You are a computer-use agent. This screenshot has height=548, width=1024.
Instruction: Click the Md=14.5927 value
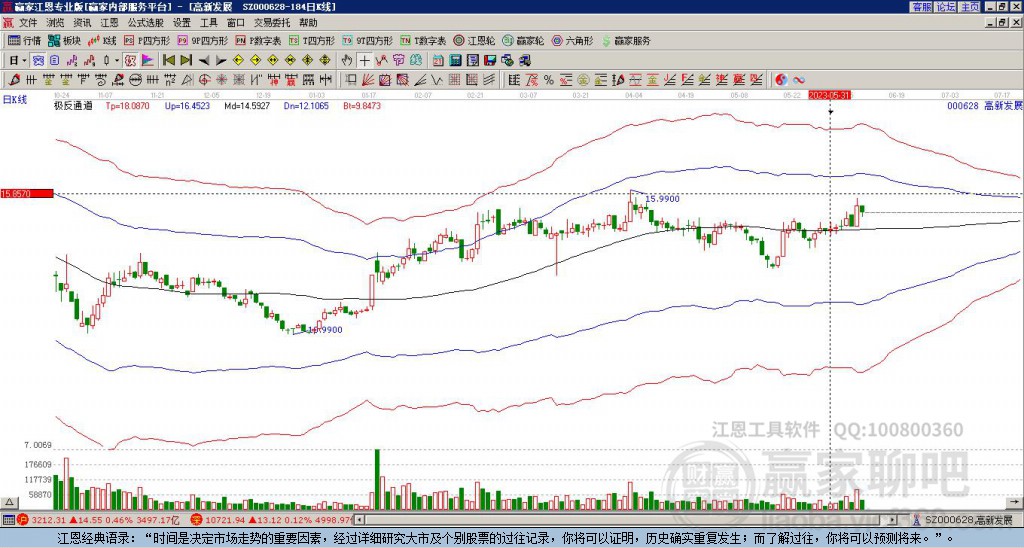click(246, 105)
